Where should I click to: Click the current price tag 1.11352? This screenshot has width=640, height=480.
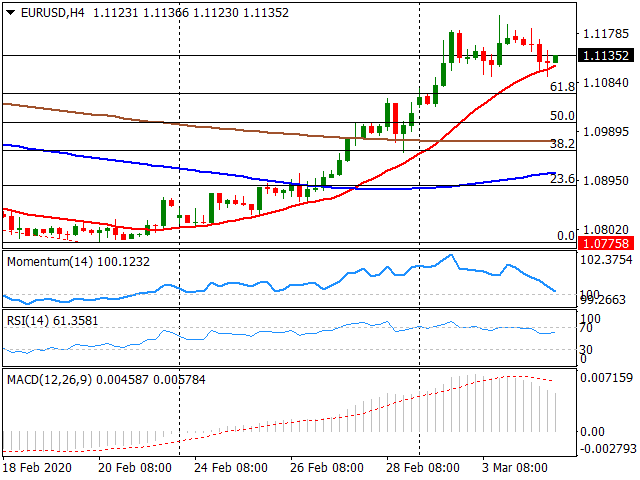pyautogui.click(x=606, y=56)
